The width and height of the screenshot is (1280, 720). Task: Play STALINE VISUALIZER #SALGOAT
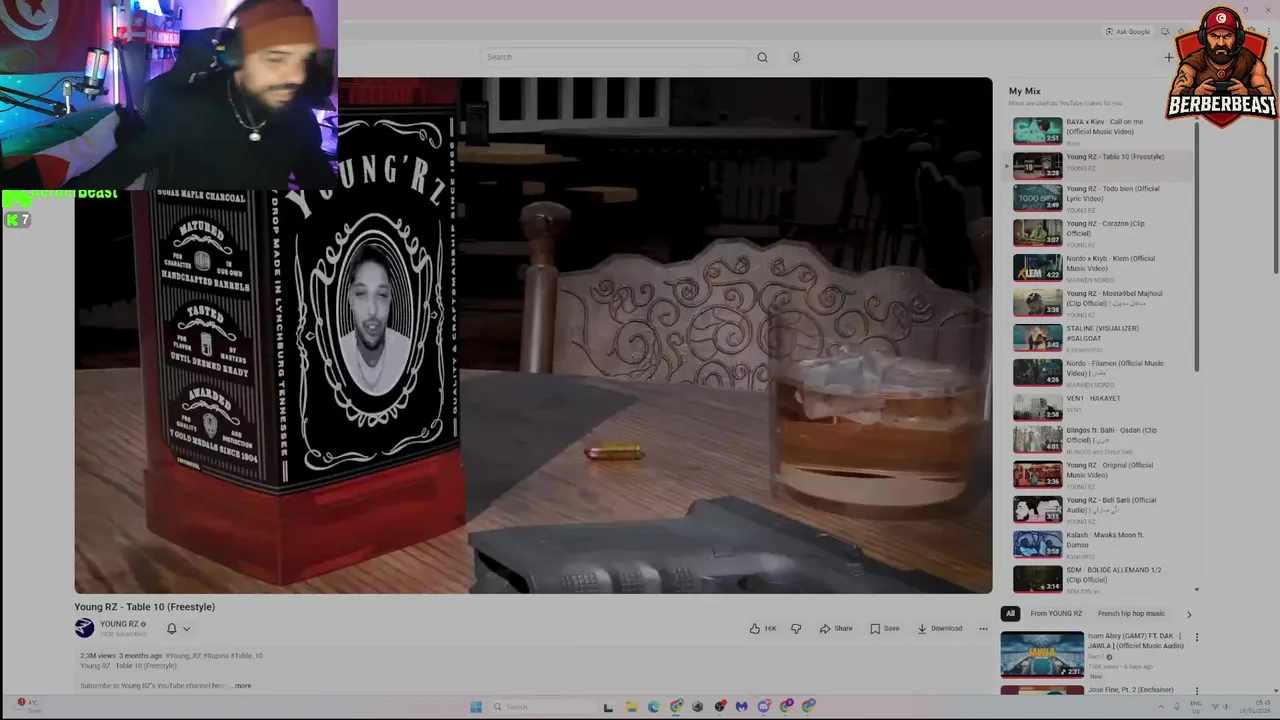point(1101,338)
